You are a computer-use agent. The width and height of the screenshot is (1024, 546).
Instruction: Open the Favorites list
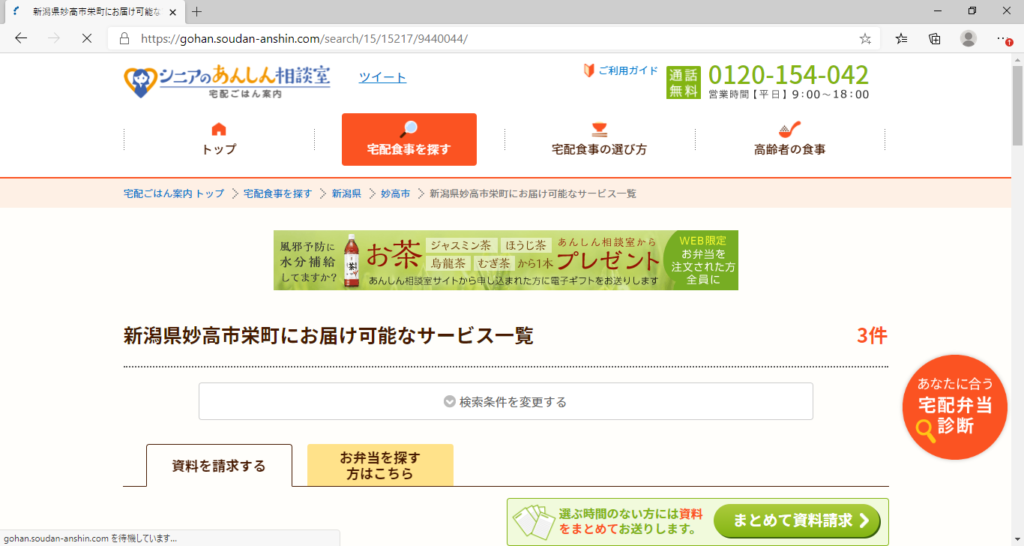click(x=901, y=39)
